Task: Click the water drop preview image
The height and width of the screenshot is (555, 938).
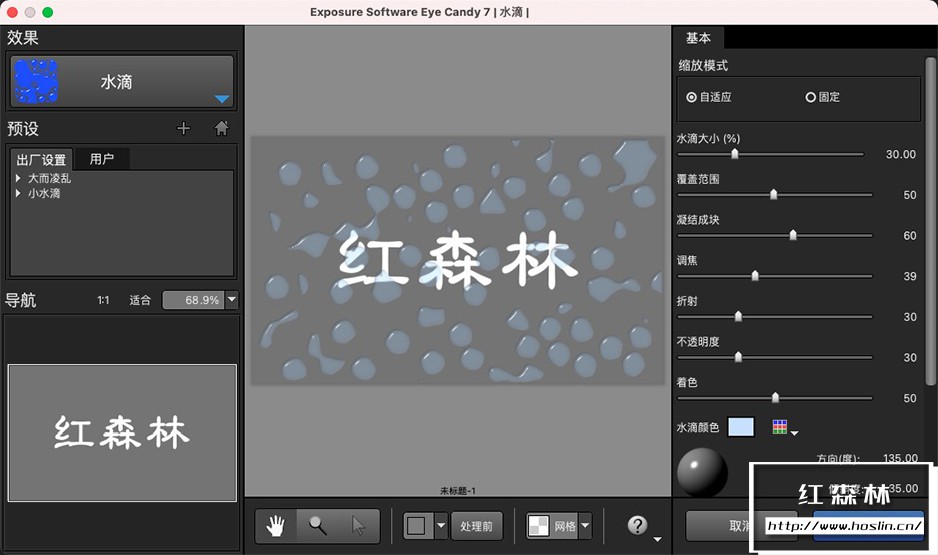Action: [458, 260]
